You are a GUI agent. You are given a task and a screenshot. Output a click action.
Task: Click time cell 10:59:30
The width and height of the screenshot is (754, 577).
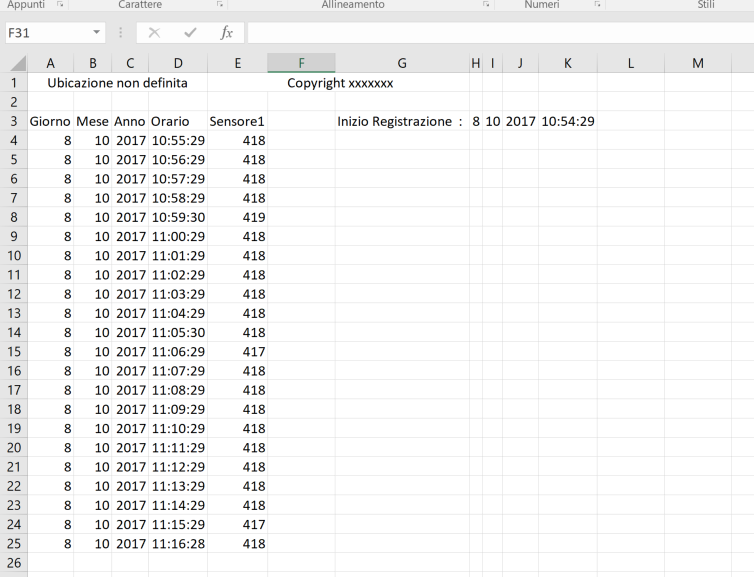click(178, 217)
